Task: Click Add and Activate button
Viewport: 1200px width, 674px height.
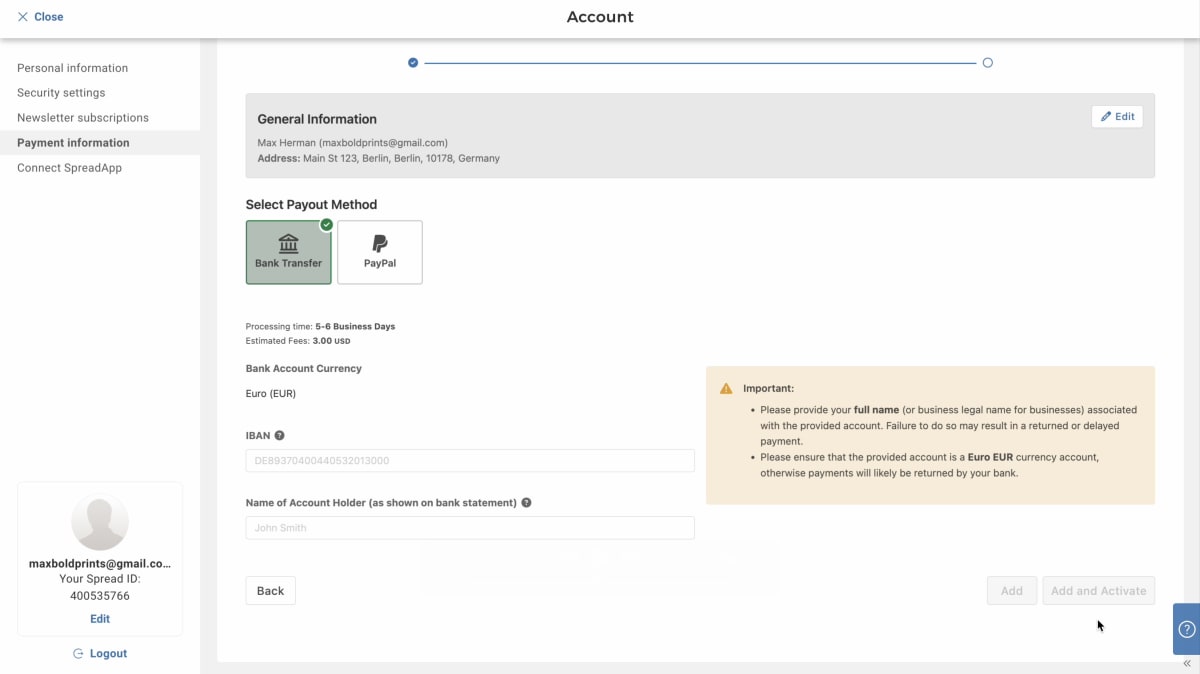Action: click(x=1098, y=591)
